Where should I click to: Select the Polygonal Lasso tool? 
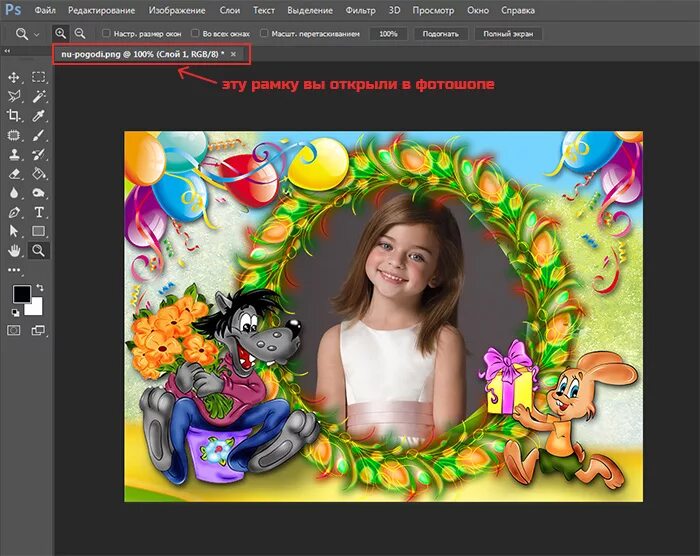pos(14,96)
